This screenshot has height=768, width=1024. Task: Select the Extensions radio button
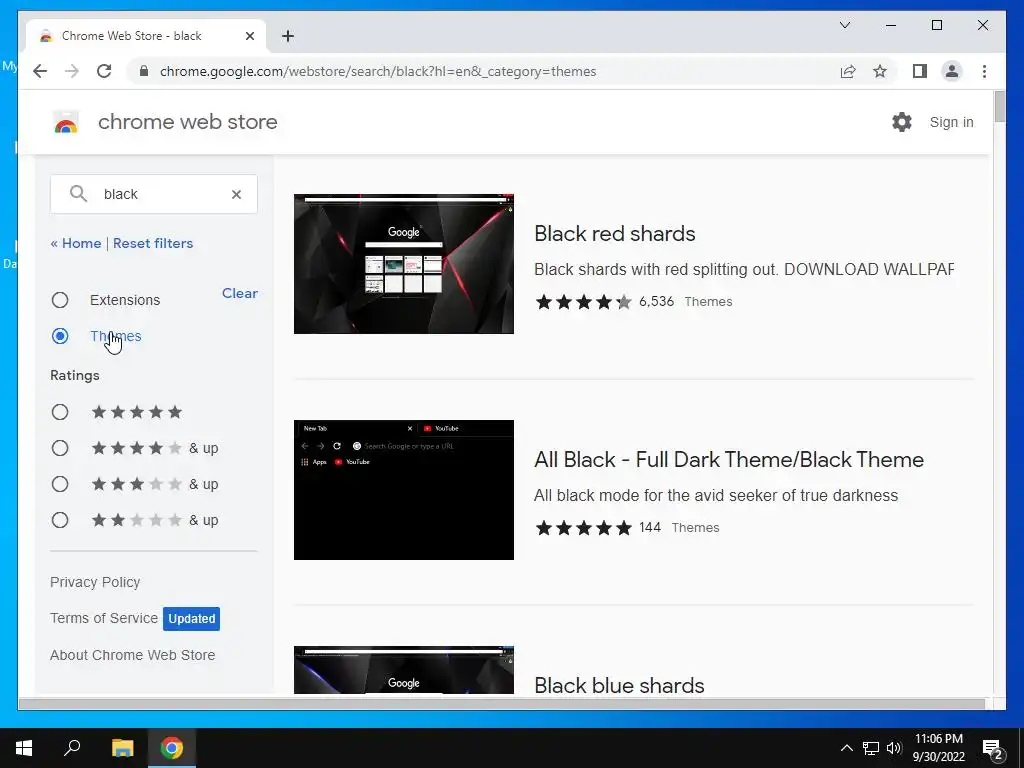click(x=60, y=300)
